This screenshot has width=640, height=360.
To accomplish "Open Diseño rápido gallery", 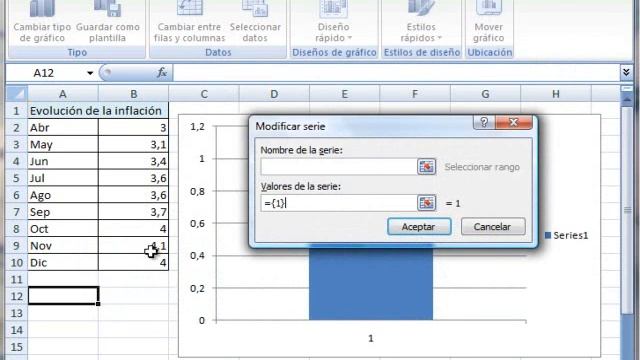I will click(x=334, y=22).
